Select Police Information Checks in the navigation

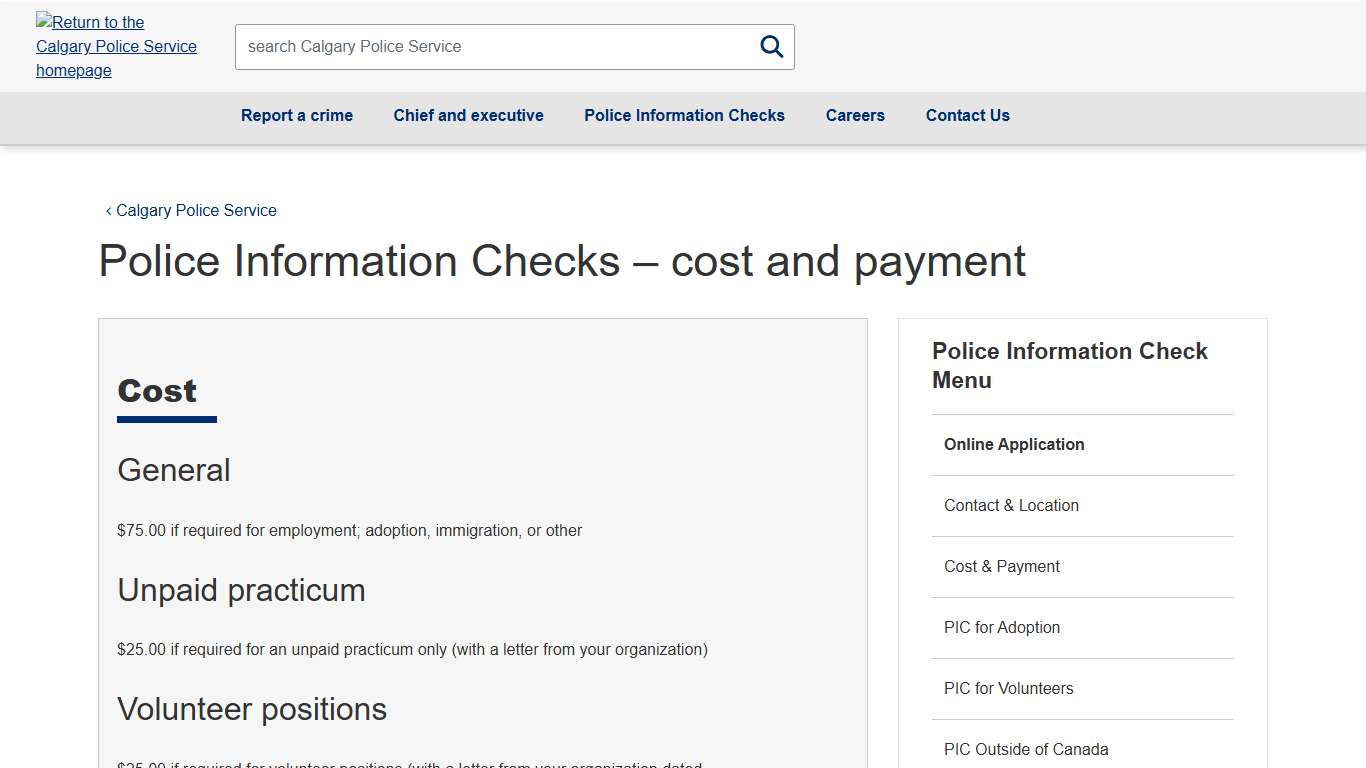tap(684, 115)
